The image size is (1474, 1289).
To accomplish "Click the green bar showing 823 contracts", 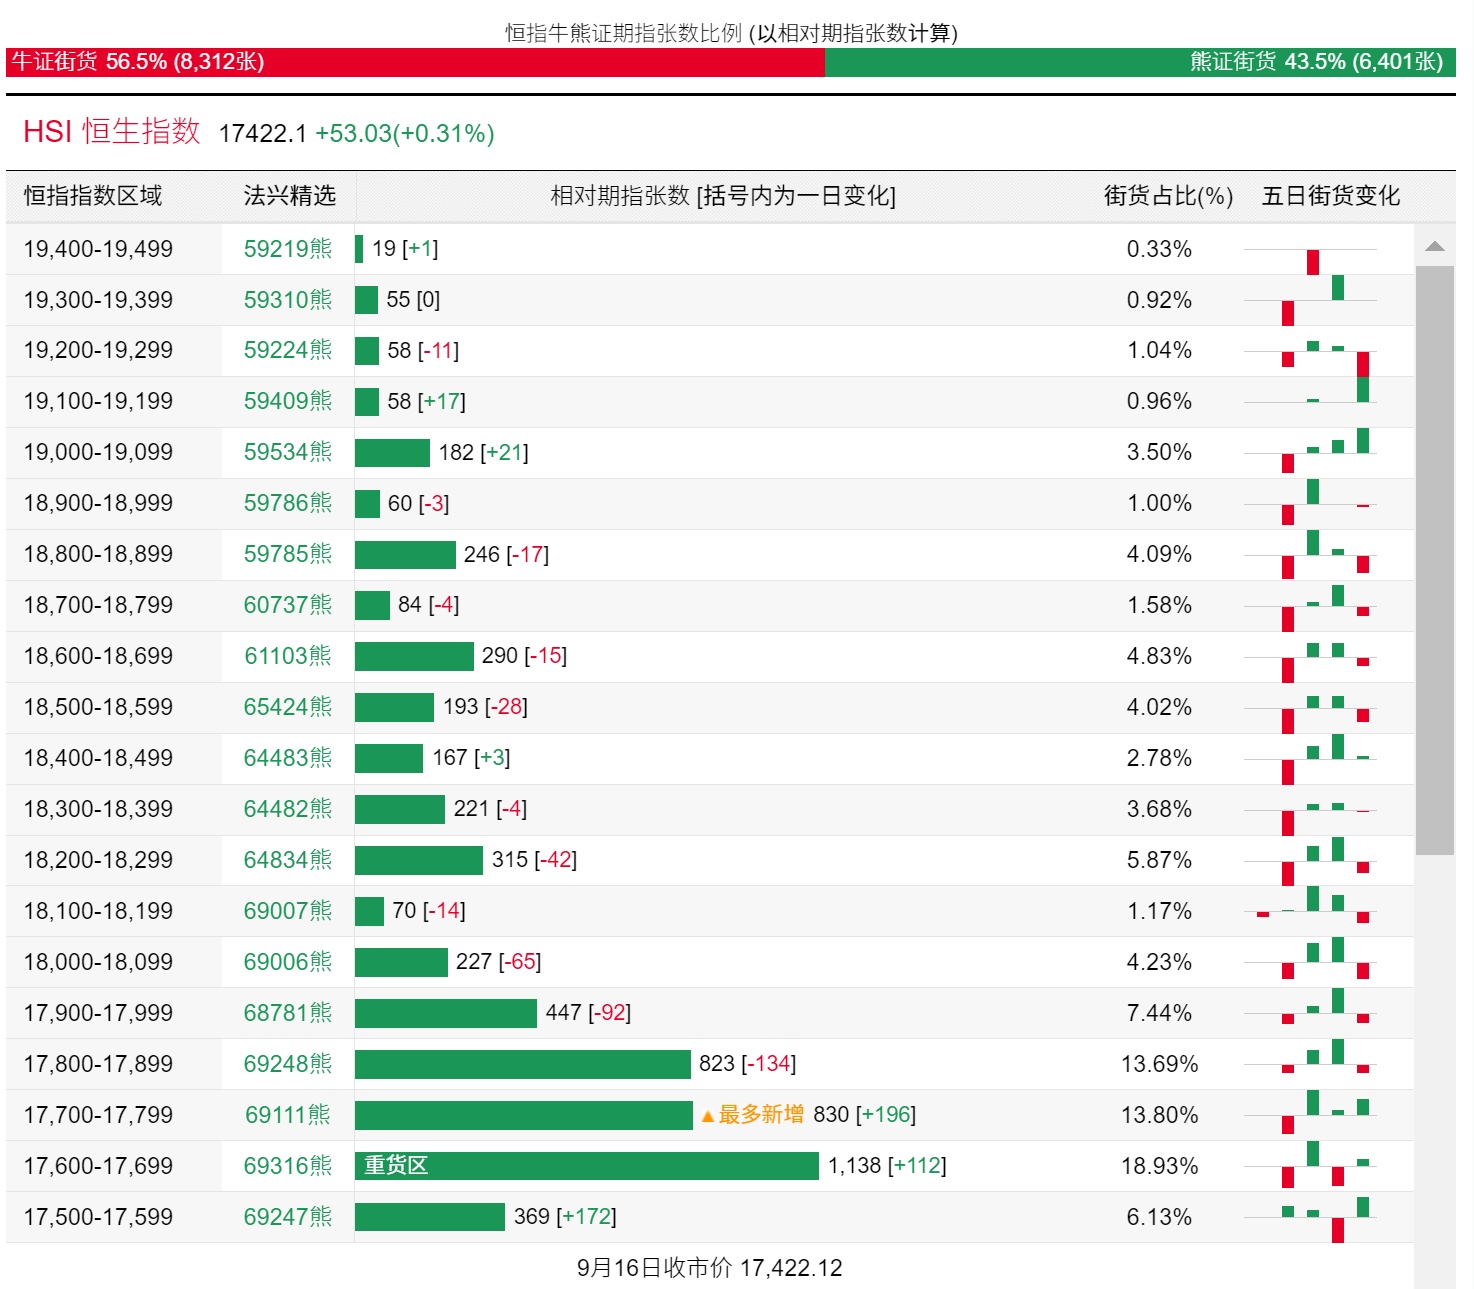I will (x=522, y=1064).
